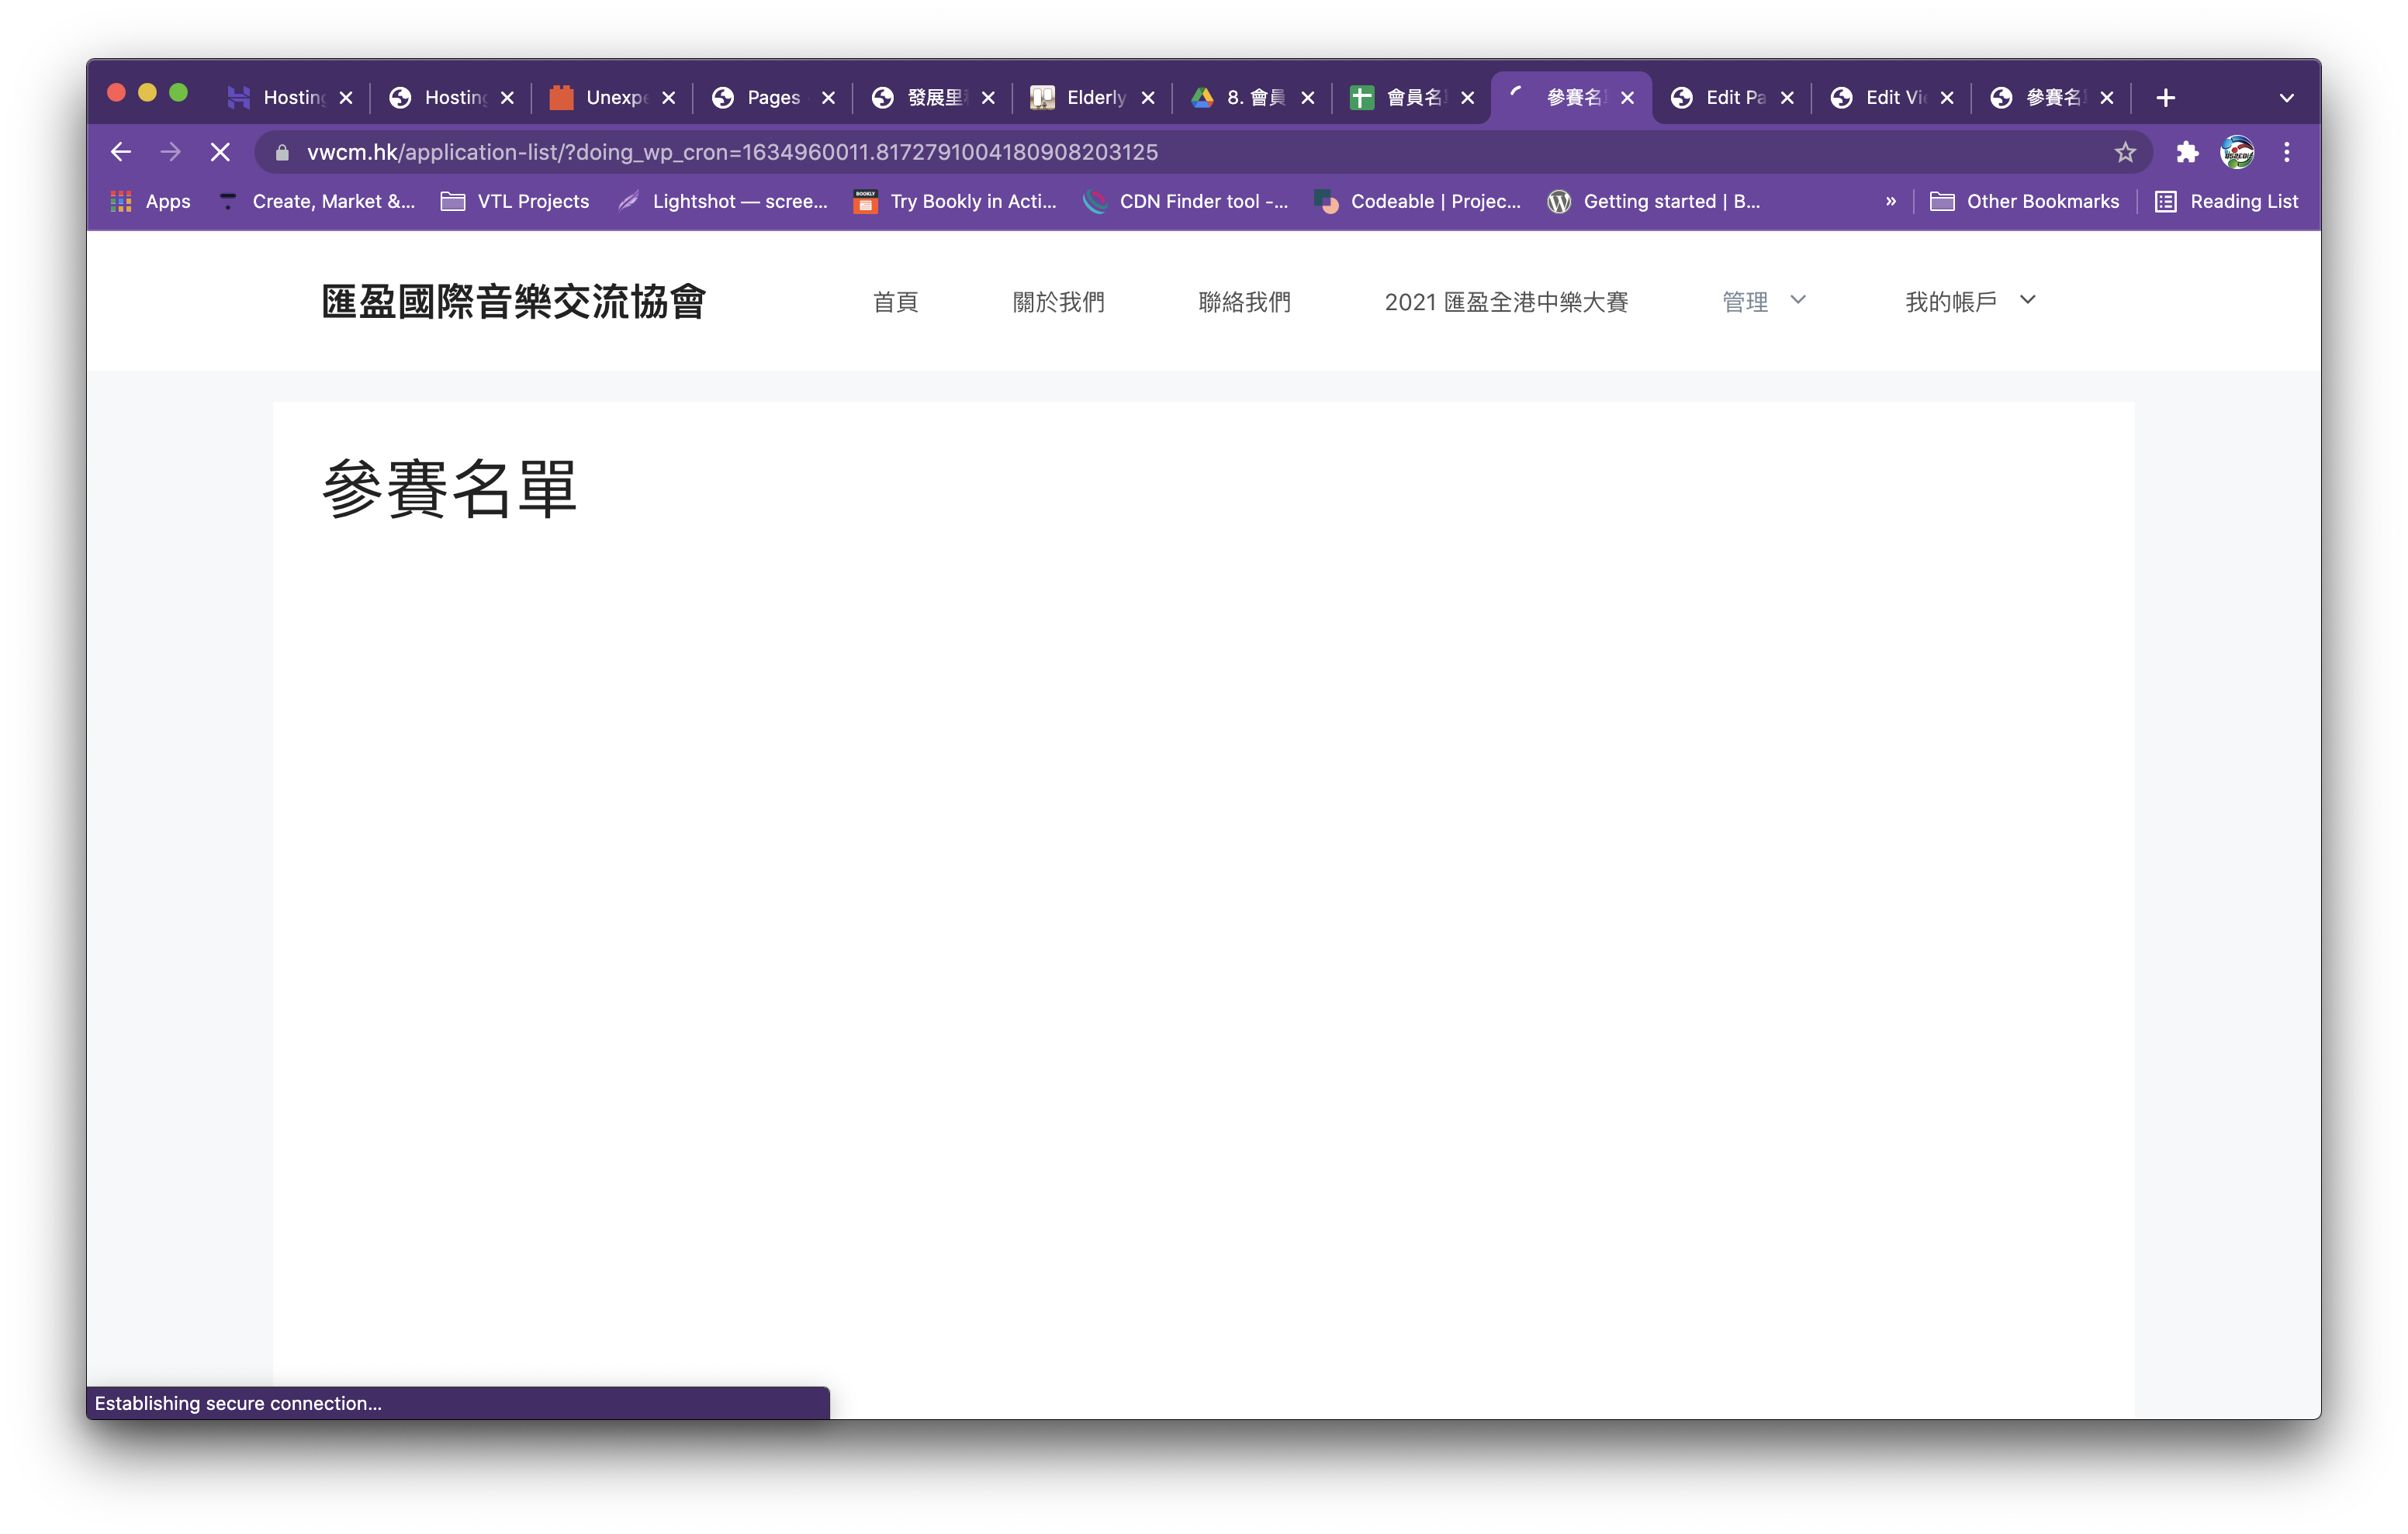Open the Chrome profile avatar
Image resolution: width=2408 pixels, height=1534 pixels.
click(2237, 152)
